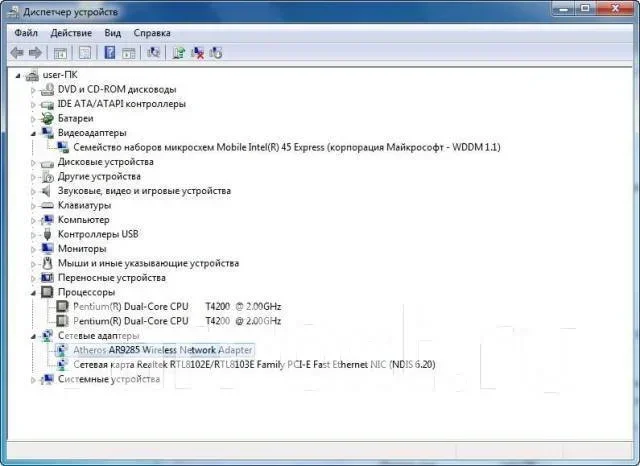Click Update driver software toolbar icon
Viewport: 640px width, 466px height.
[x=178, y=53]
